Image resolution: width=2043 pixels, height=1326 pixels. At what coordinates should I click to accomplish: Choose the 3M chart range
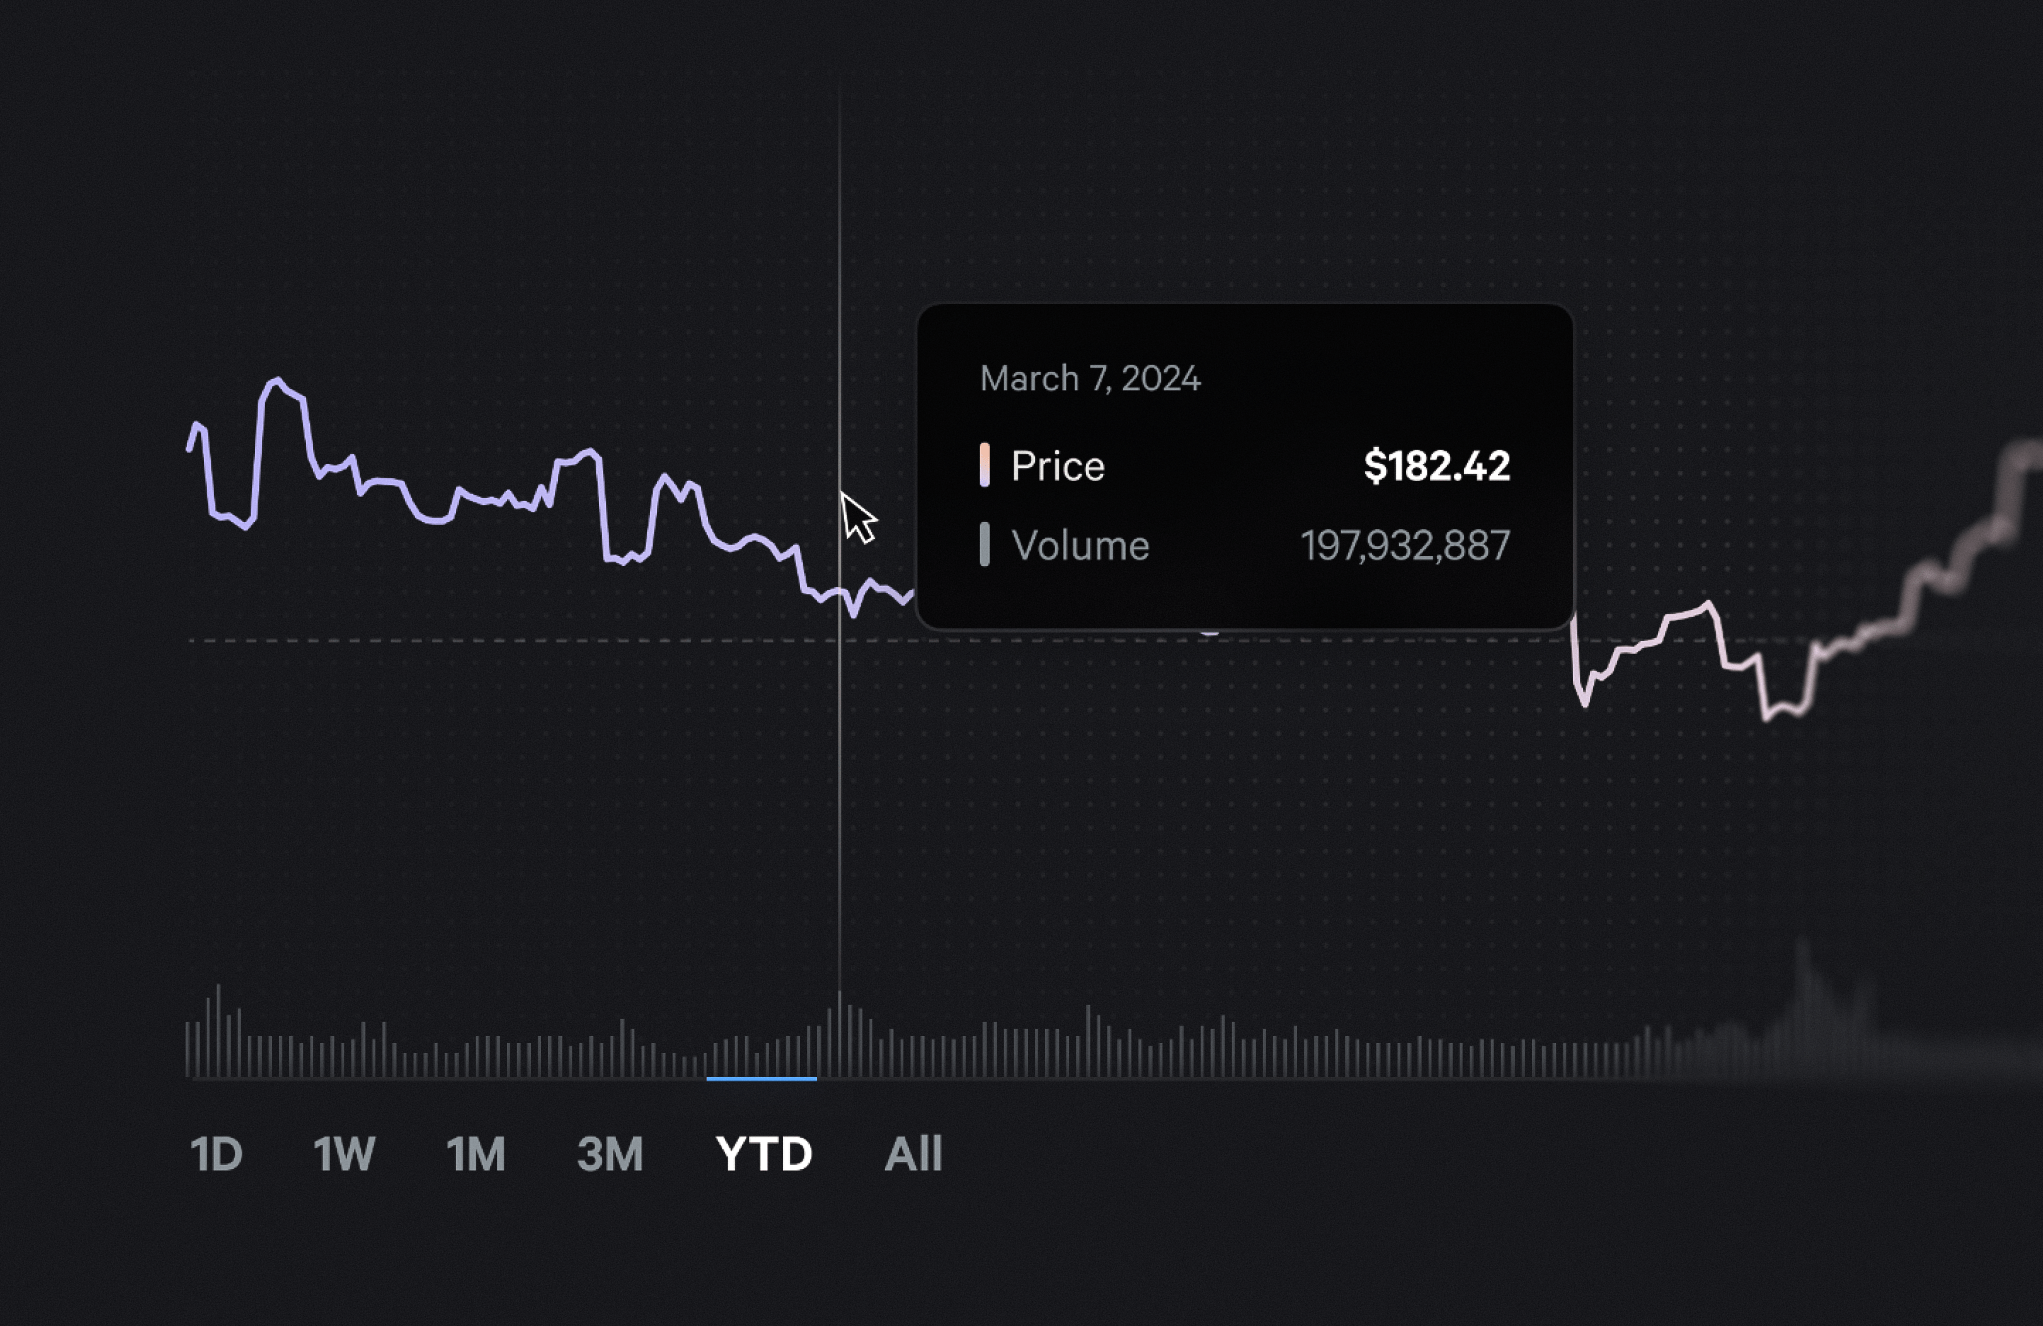point(610,1154)
